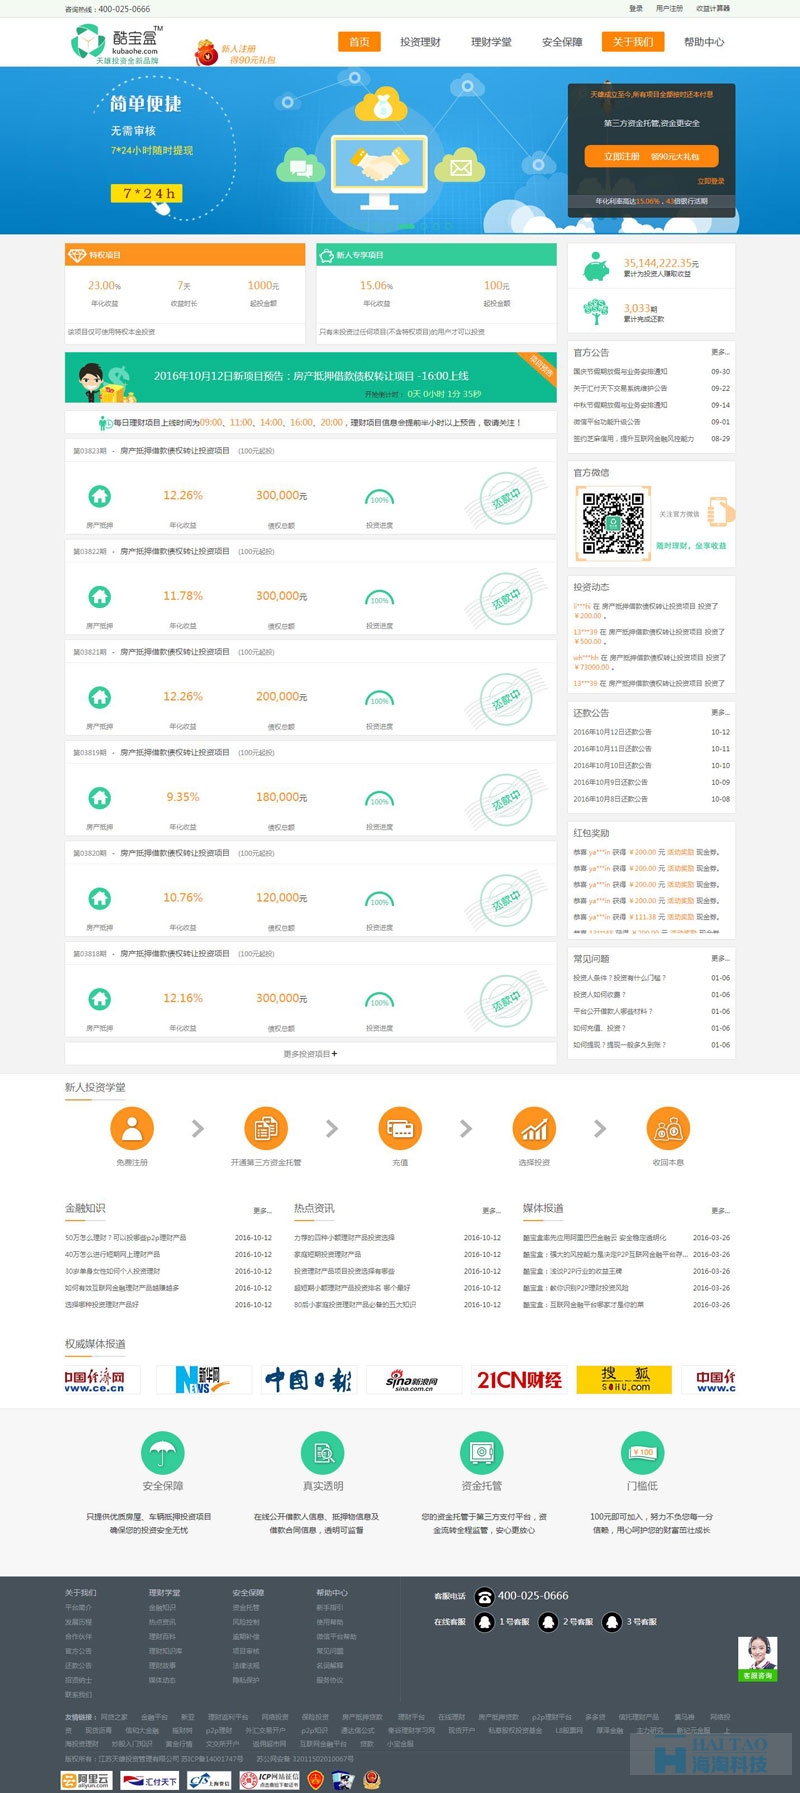This screenshot has height=1793, width=800.
Task: Open QQ chat for 2号客服
Action: [x=548, y=1621]
